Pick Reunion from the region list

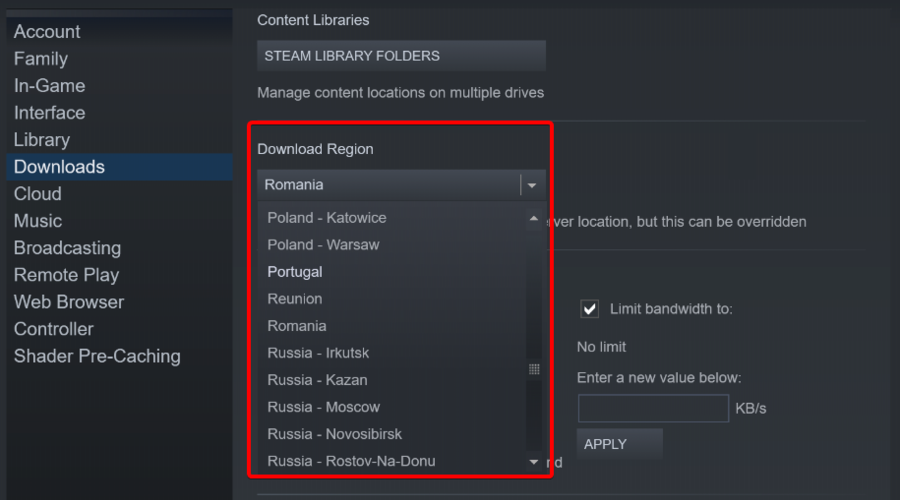(295, 299)
